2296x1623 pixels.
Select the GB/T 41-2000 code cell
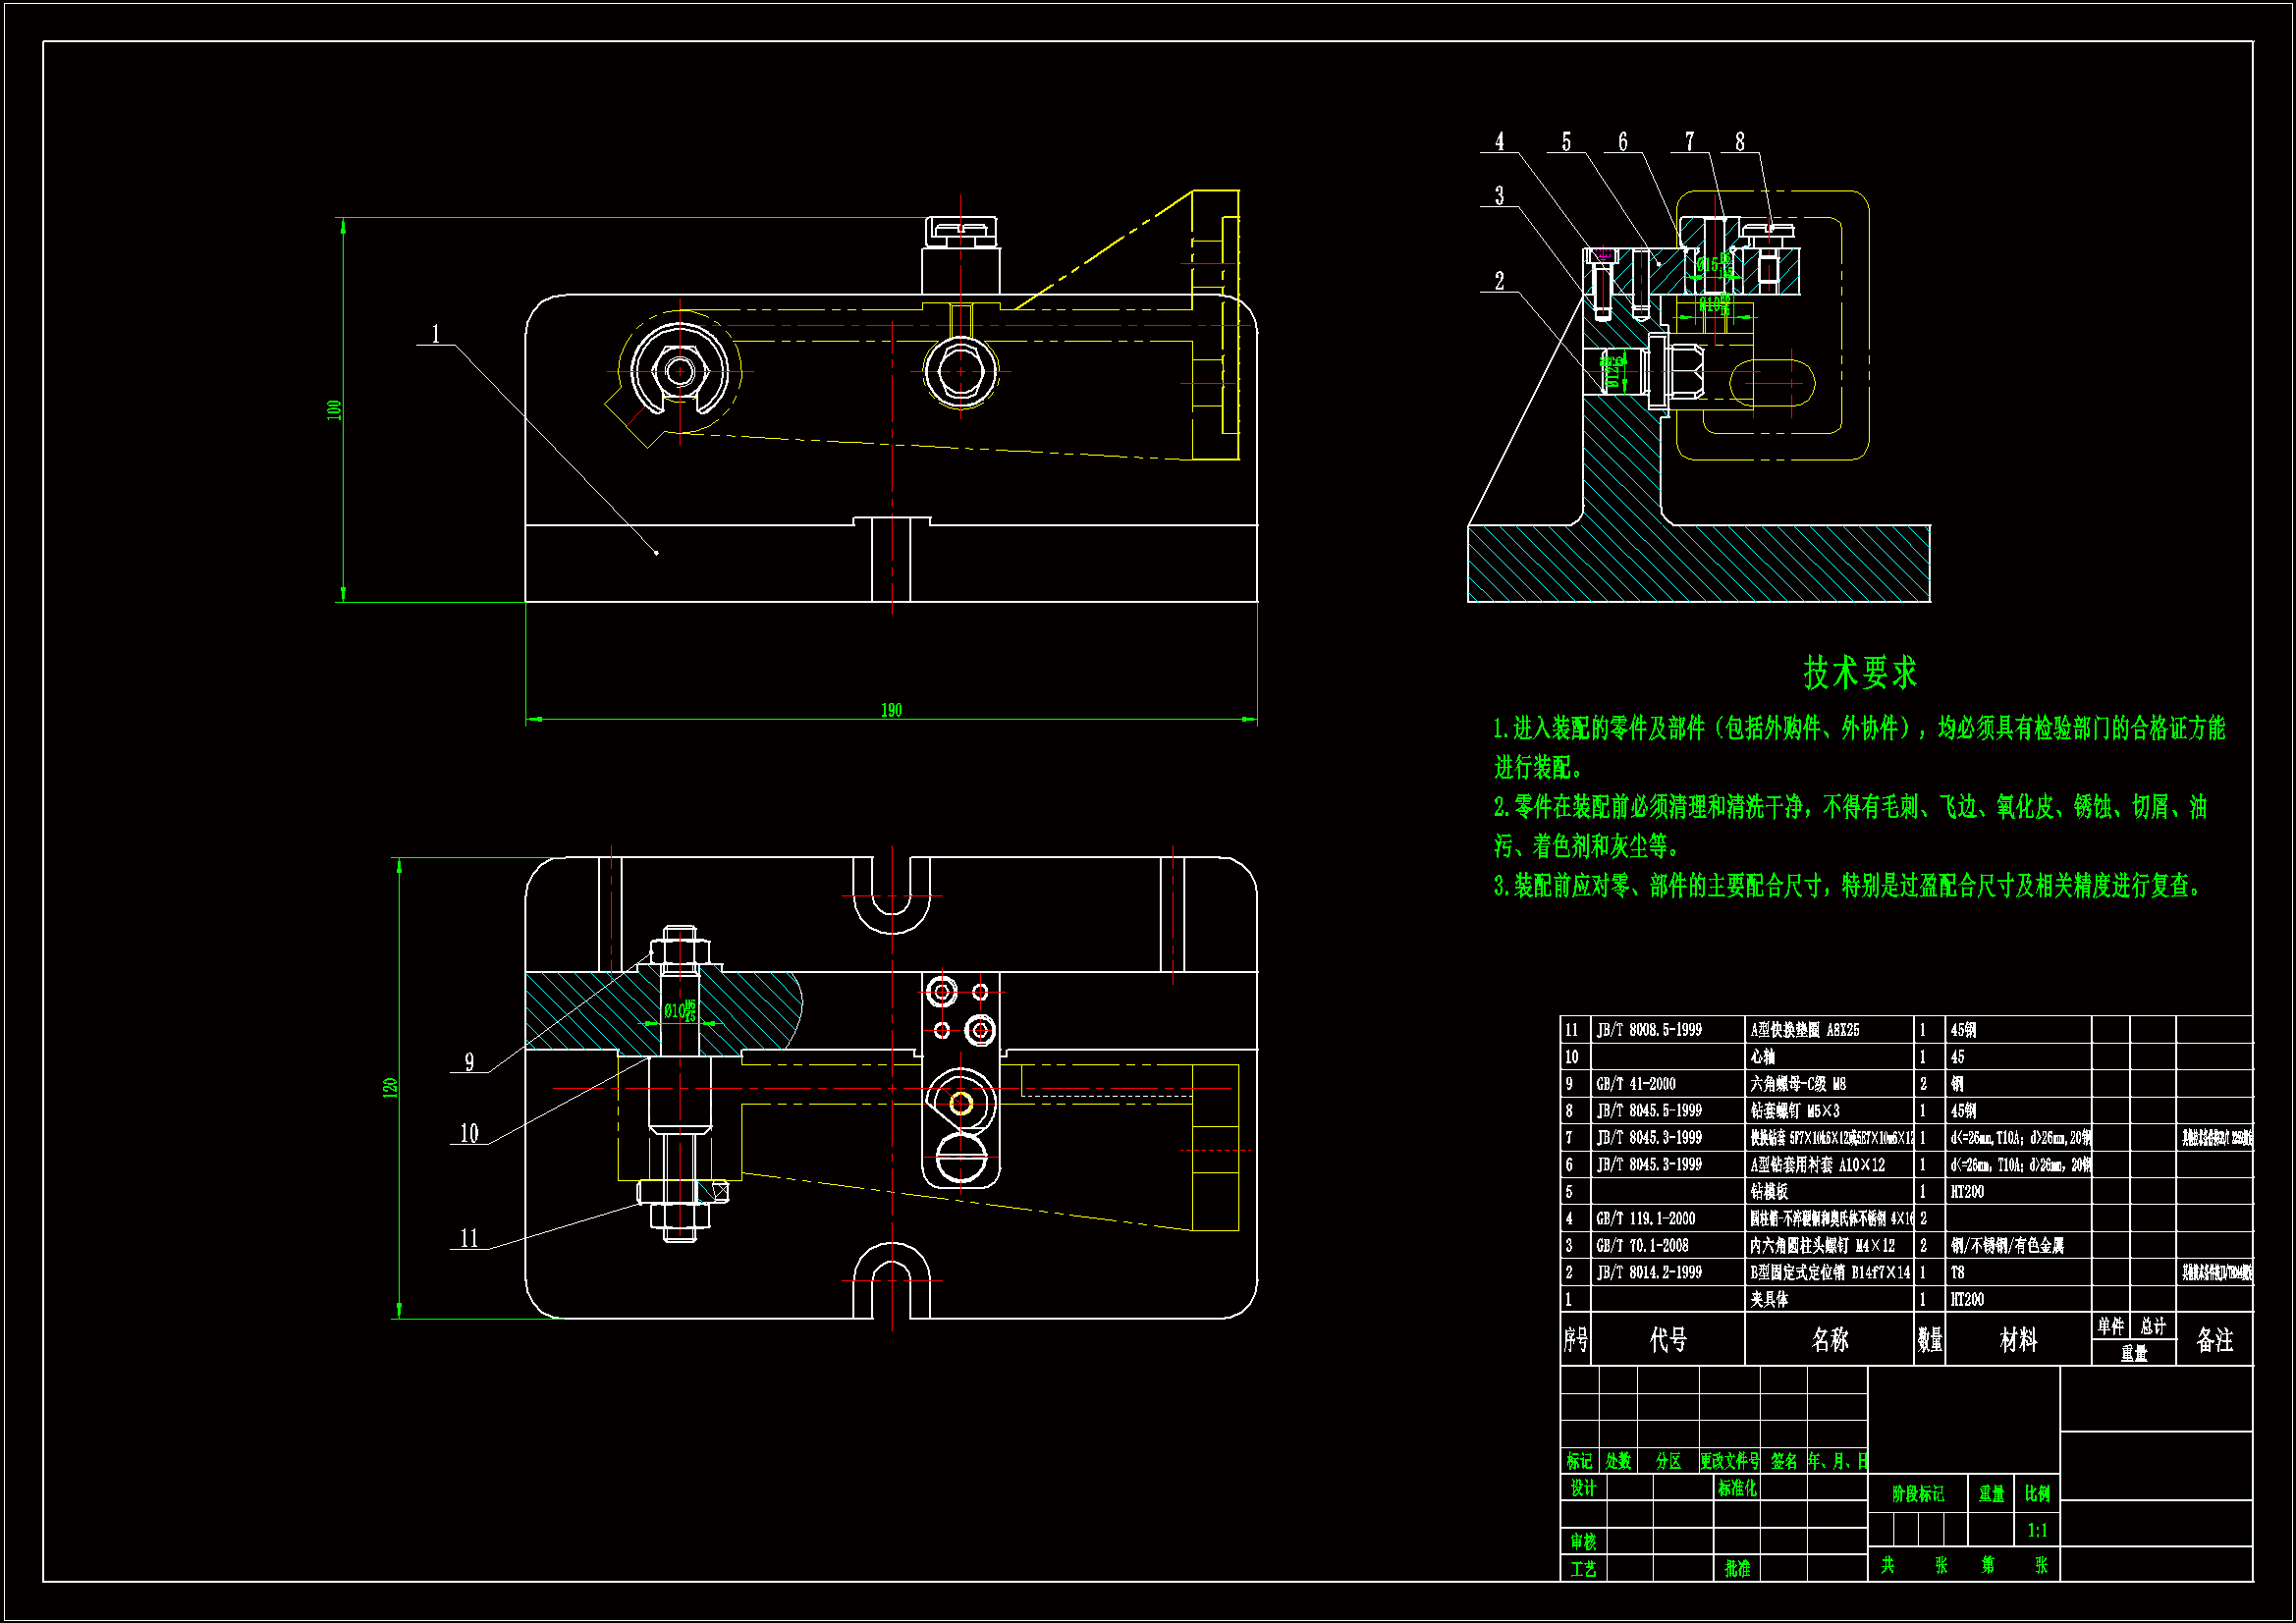[1636, 1084]
